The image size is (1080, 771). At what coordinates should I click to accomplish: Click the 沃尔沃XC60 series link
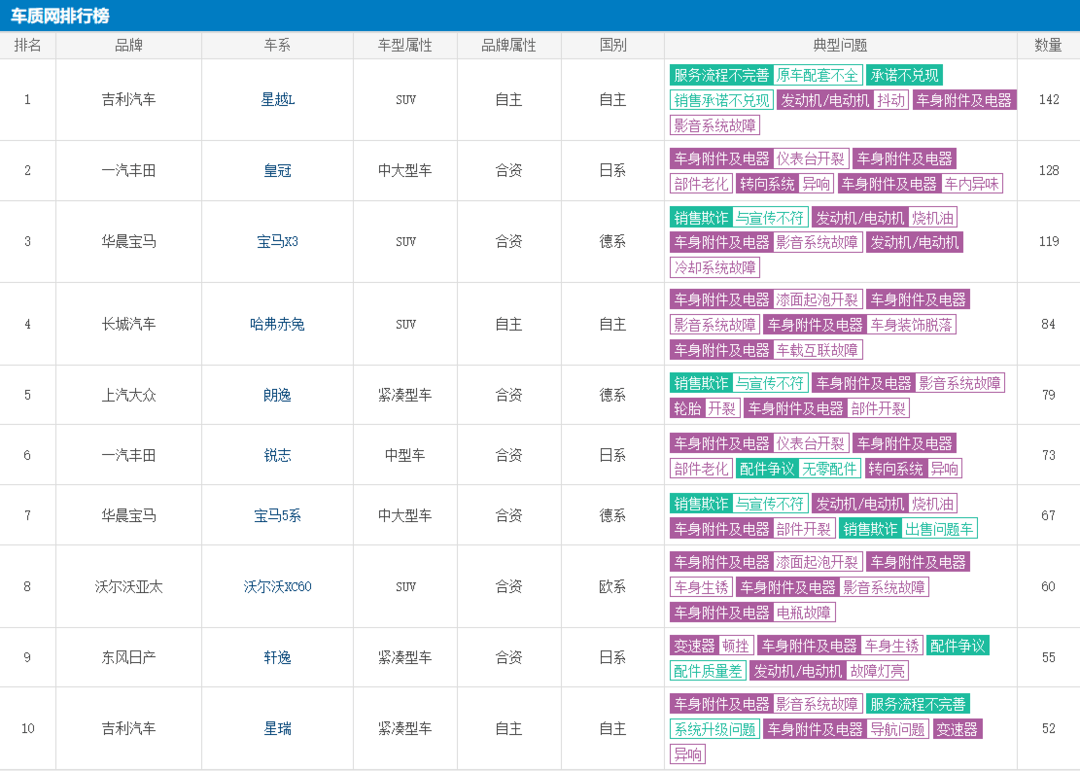click(278, 586)
